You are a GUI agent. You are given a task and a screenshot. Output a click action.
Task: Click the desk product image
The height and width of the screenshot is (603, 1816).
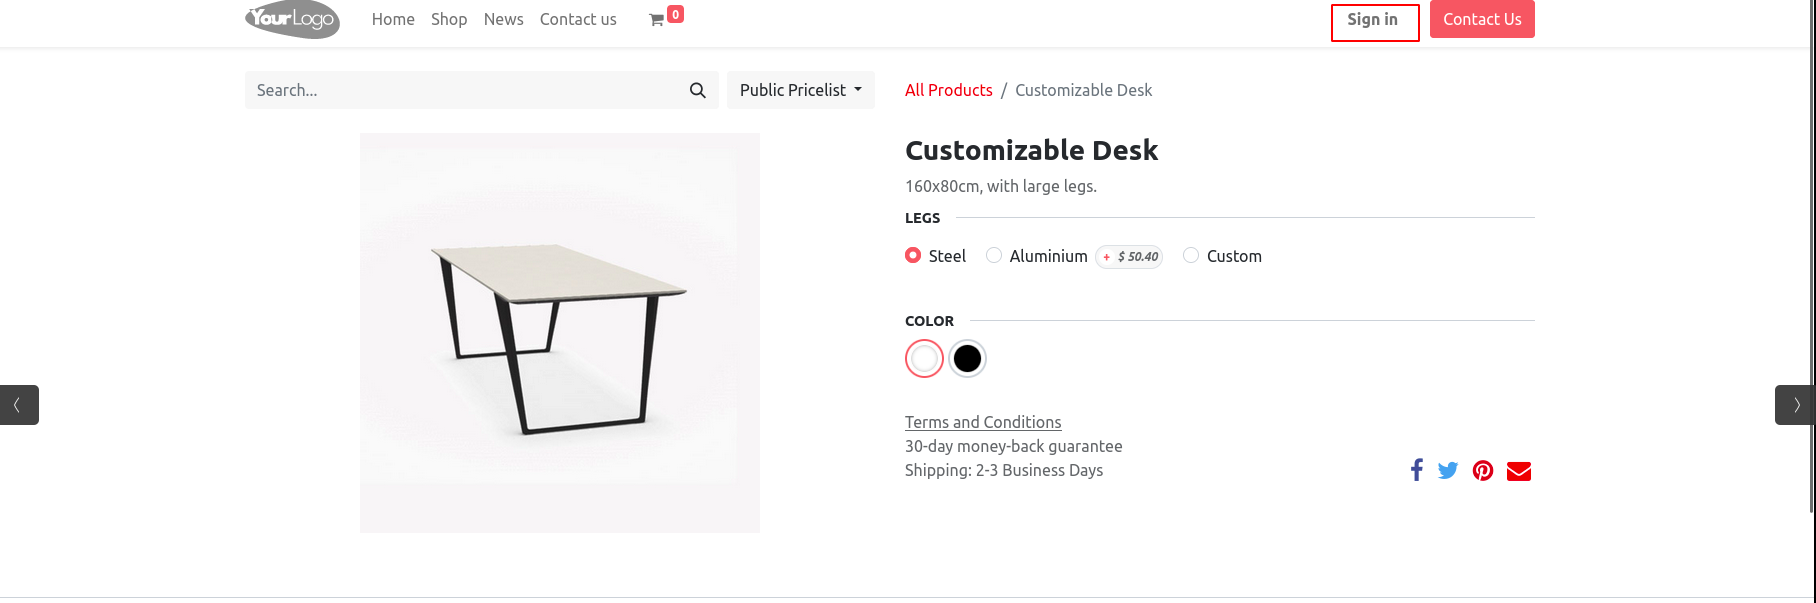[560, 333]
